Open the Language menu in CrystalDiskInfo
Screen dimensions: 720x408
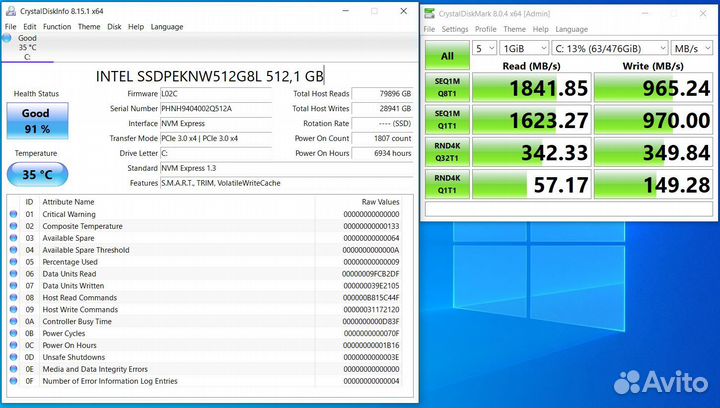(x=167, y=27)
